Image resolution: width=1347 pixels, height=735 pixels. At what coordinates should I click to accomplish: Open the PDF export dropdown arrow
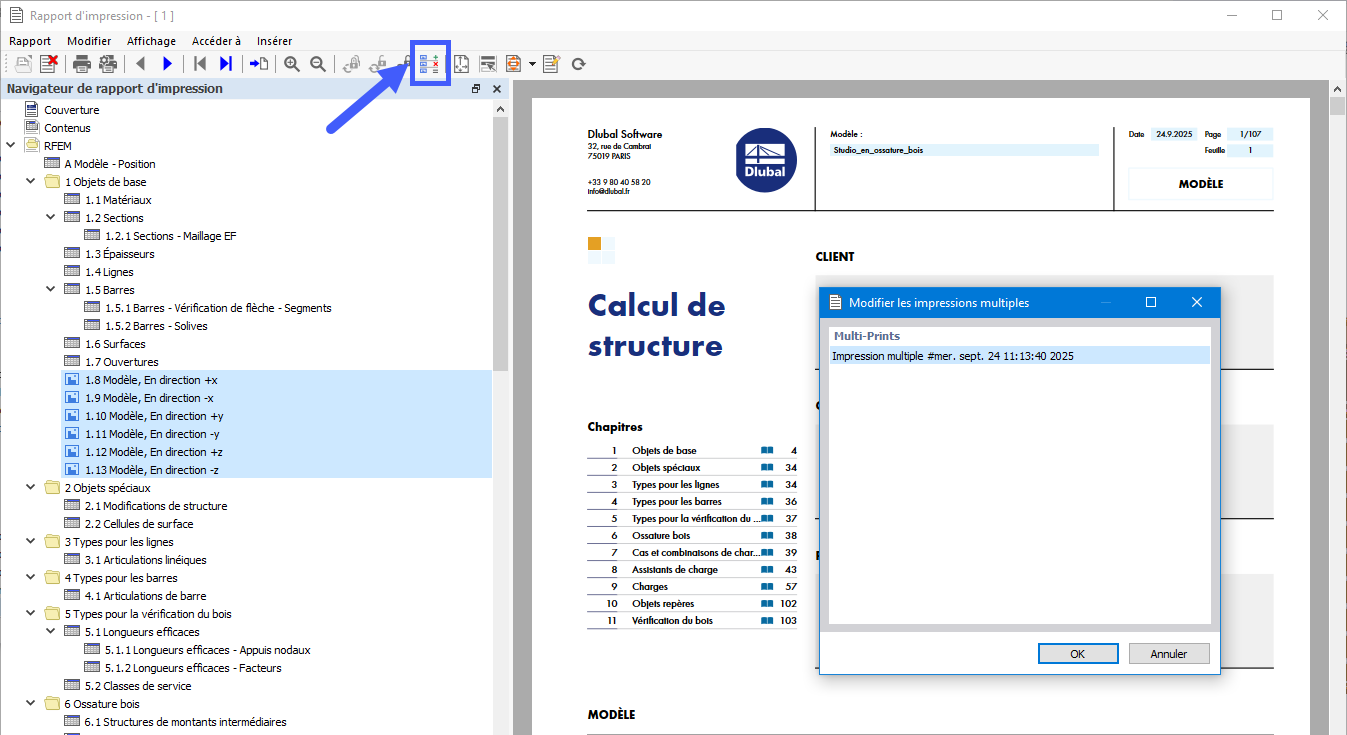click(x=531, y=63)
